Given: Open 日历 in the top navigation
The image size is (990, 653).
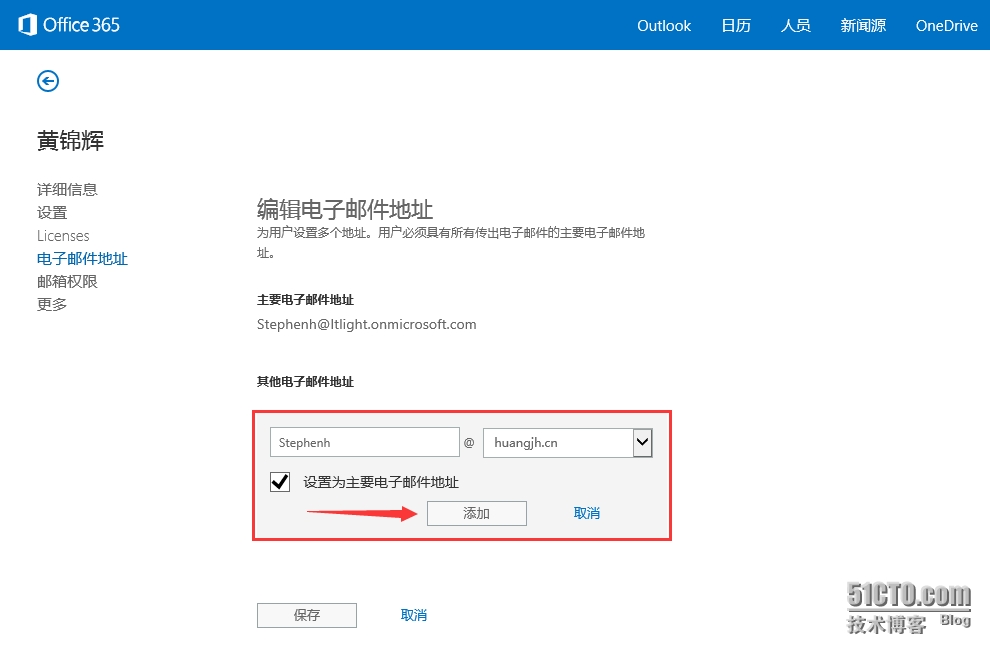Looking at the screenshot, I should click(736, 26).
